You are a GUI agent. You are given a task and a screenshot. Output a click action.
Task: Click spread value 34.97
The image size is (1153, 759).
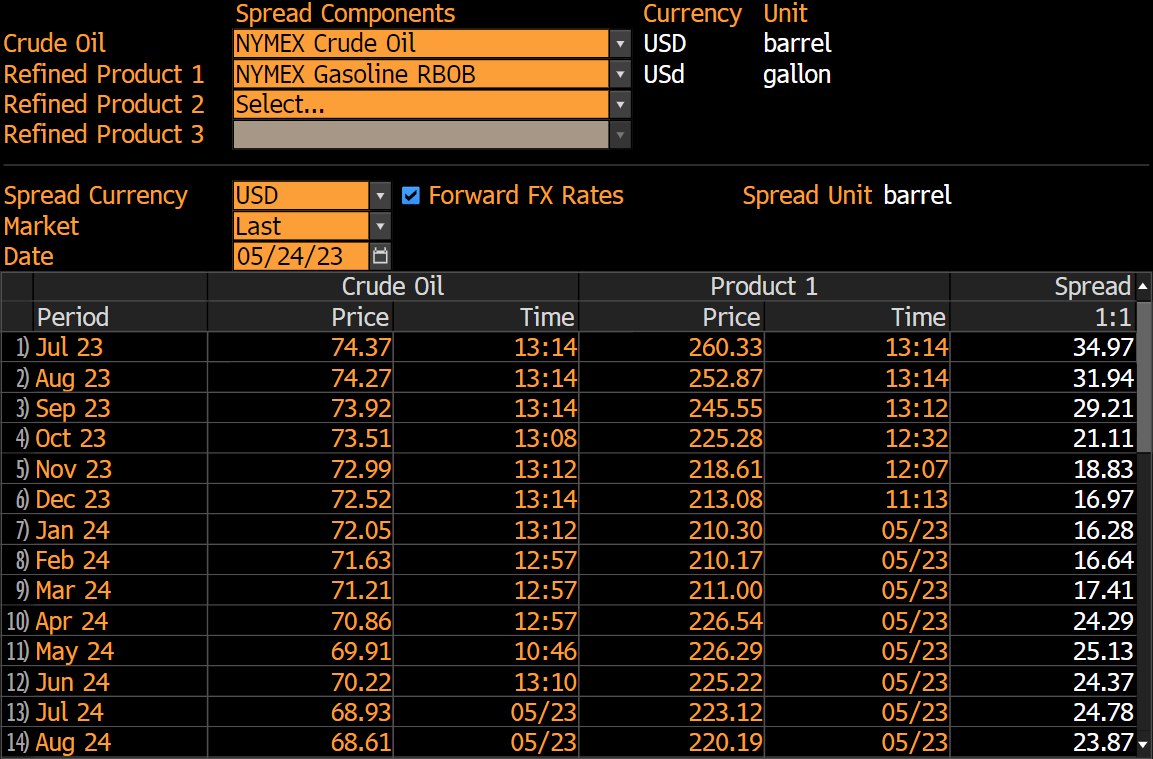tap(1103, 347)
